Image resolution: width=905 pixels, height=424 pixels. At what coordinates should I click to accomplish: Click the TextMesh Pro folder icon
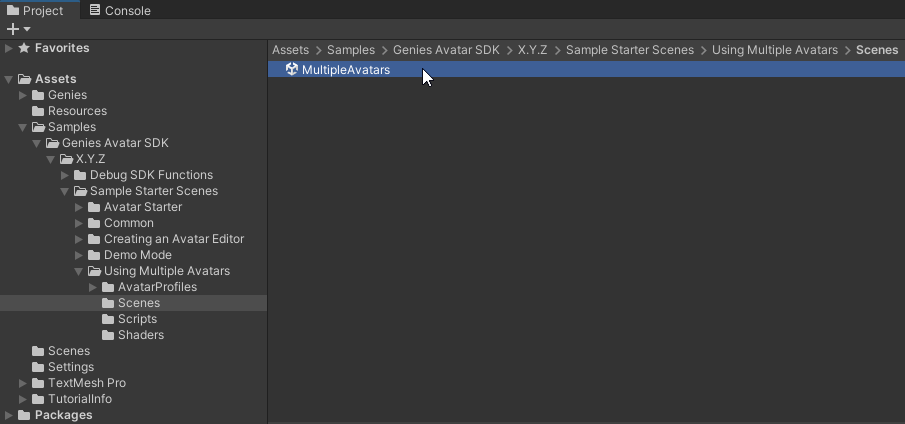[x=39, y=383]
